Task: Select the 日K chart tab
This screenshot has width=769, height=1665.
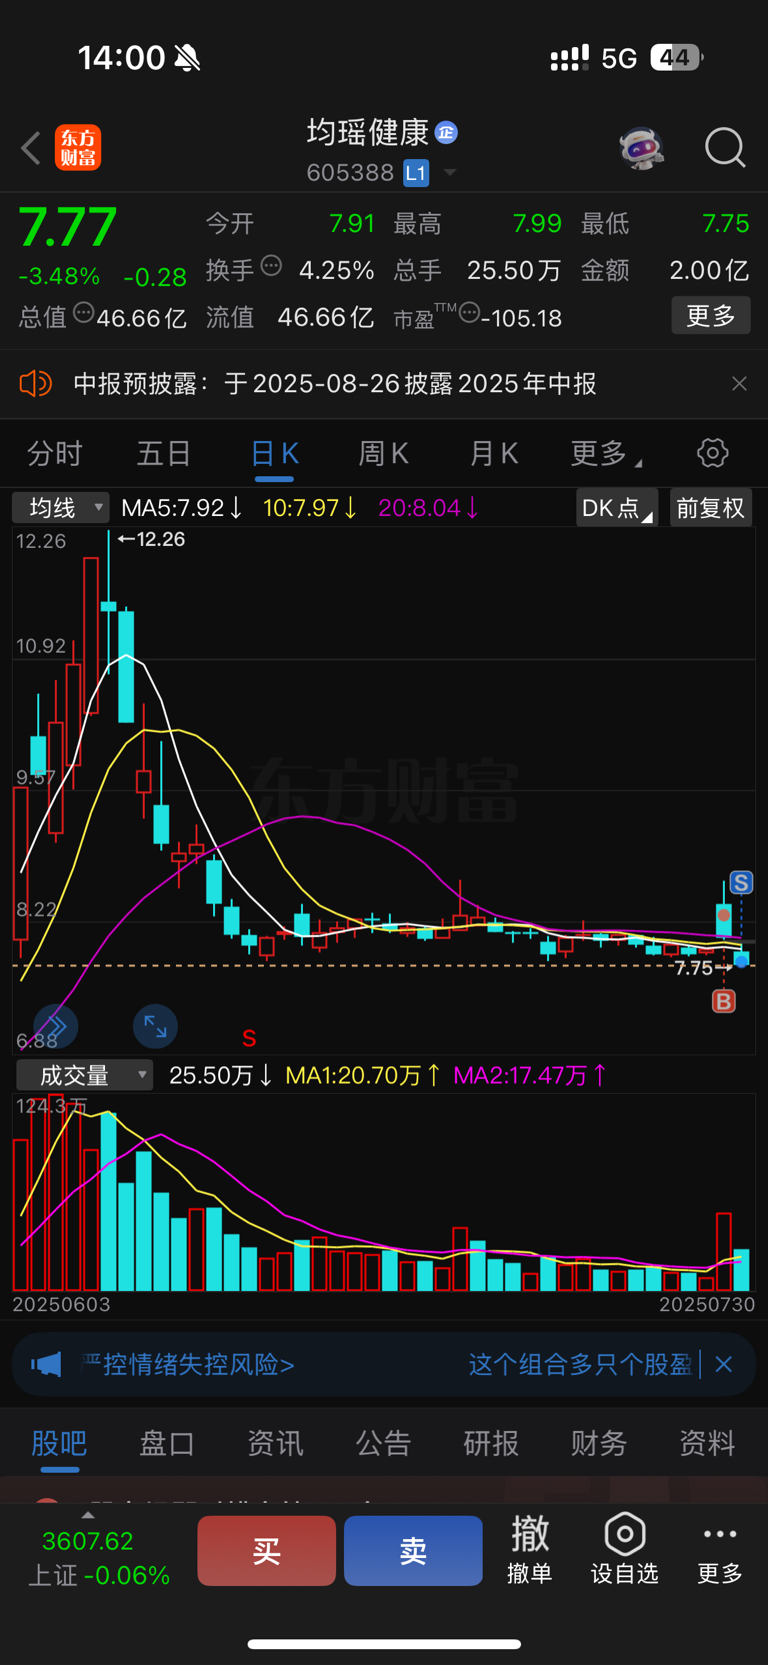Action: click(x=274, y=454)
